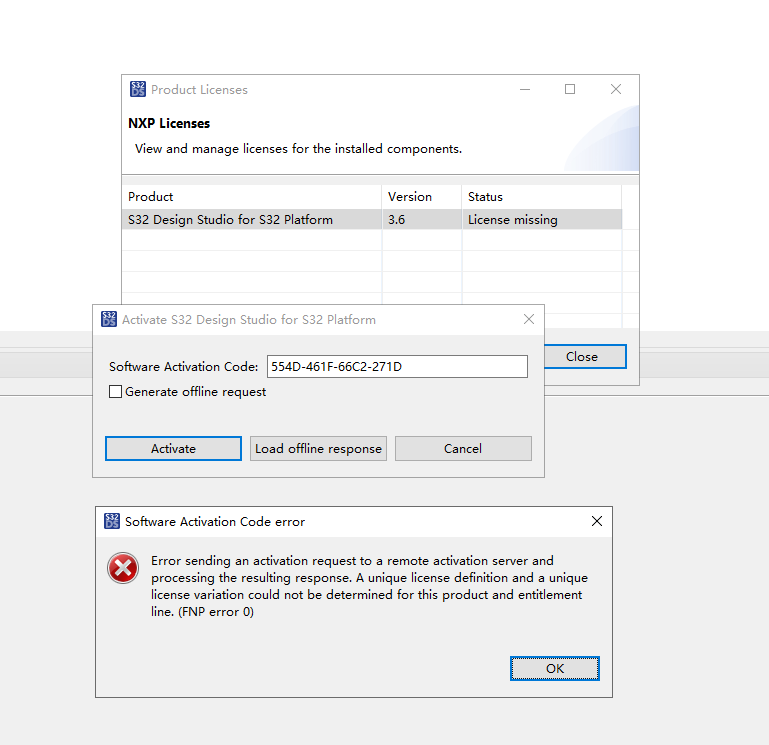Click S32DS icon in Product Licenses title bar
The height and width of the screenshot is (745, 769).
[138, 89]
